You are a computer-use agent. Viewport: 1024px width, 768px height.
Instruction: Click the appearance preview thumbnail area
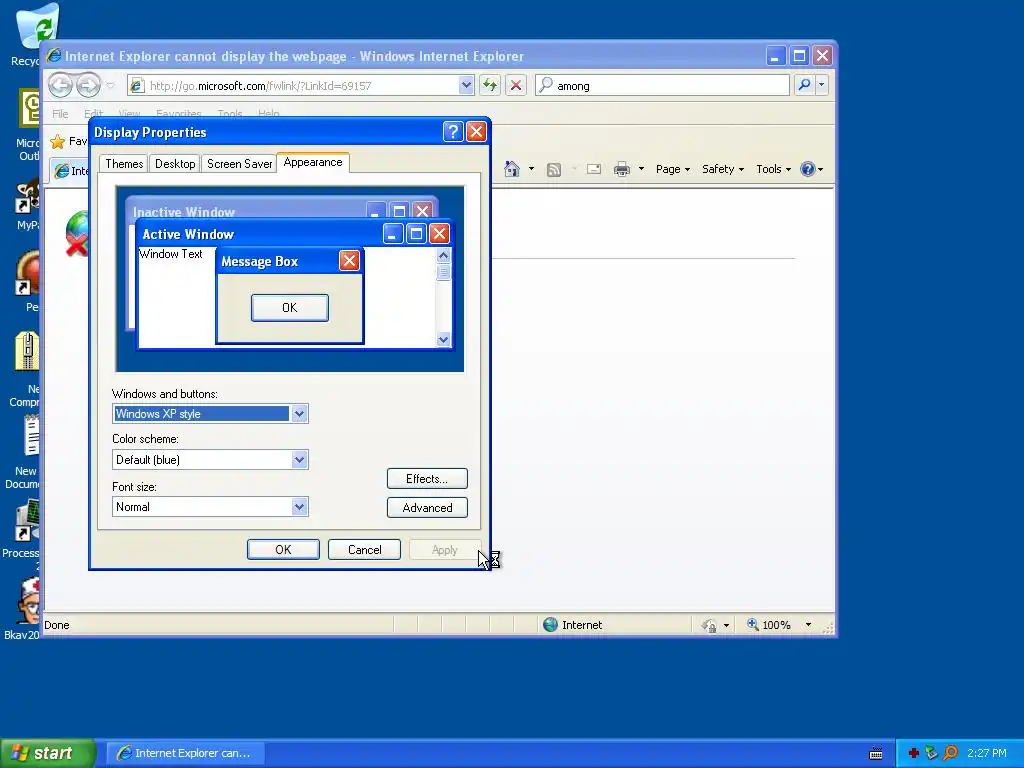coord(290,279)
